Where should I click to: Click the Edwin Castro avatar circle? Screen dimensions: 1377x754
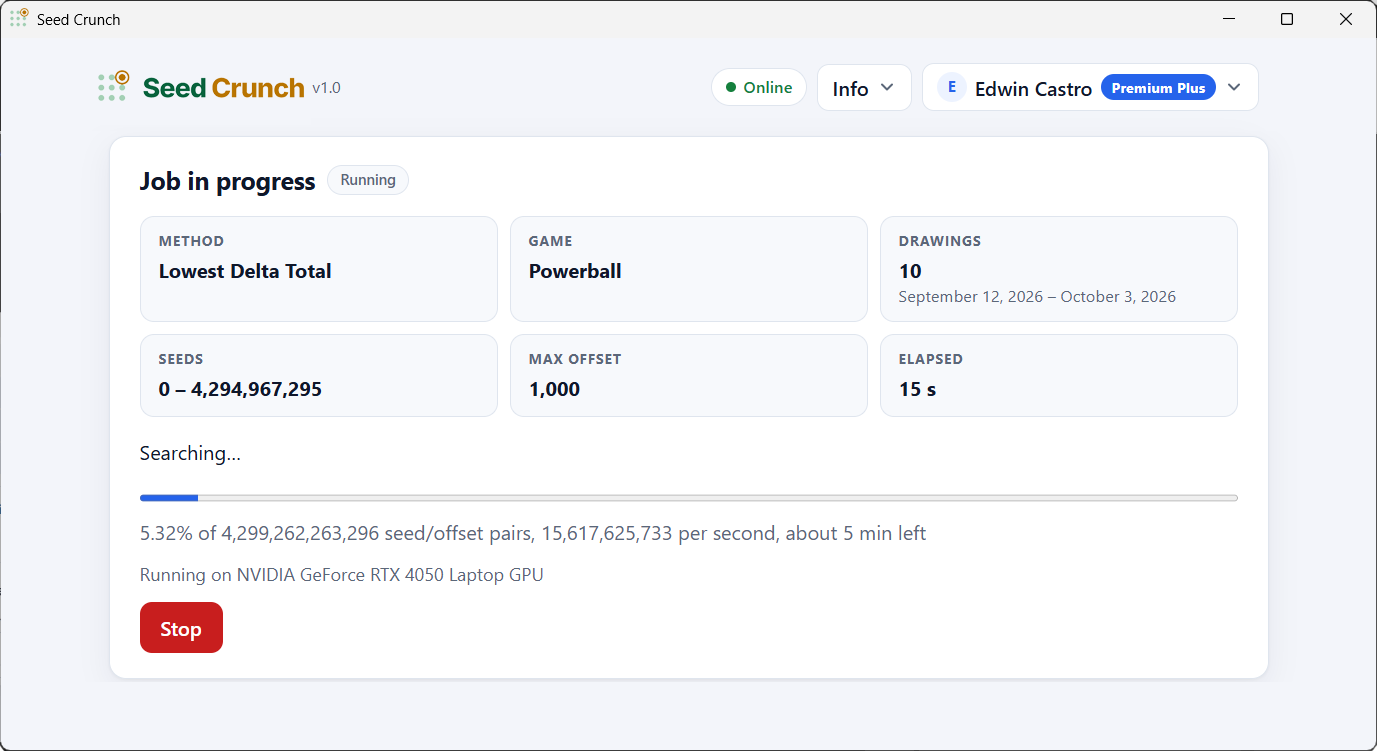click(x=952, y=88)
